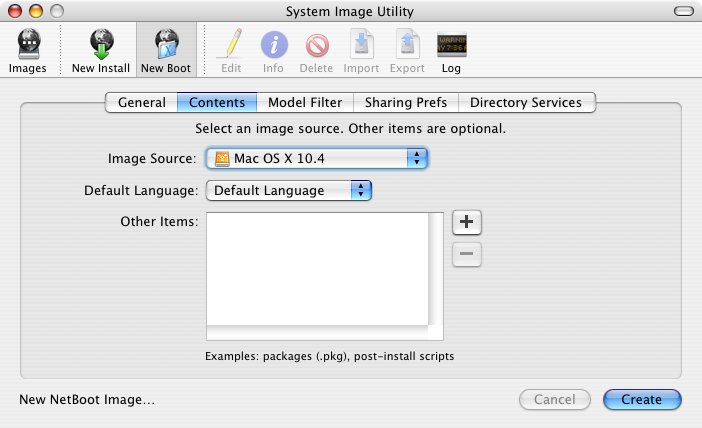Click the Cancel button
702x428 pixels.
tap(555, 399)
